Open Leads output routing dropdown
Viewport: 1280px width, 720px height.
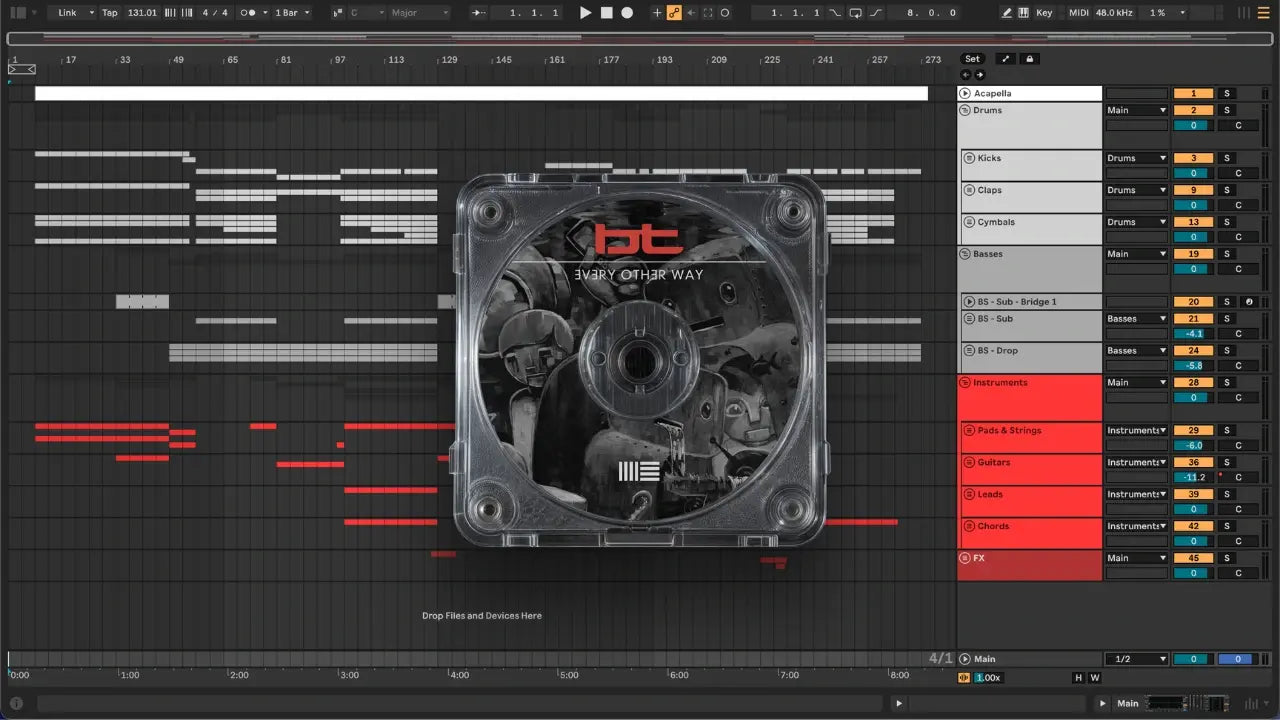(1136, 494)
